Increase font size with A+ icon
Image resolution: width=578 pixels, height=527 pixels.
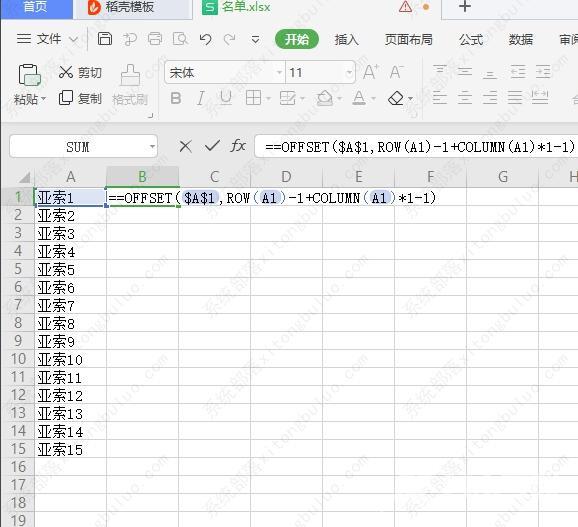coord(370,72)
